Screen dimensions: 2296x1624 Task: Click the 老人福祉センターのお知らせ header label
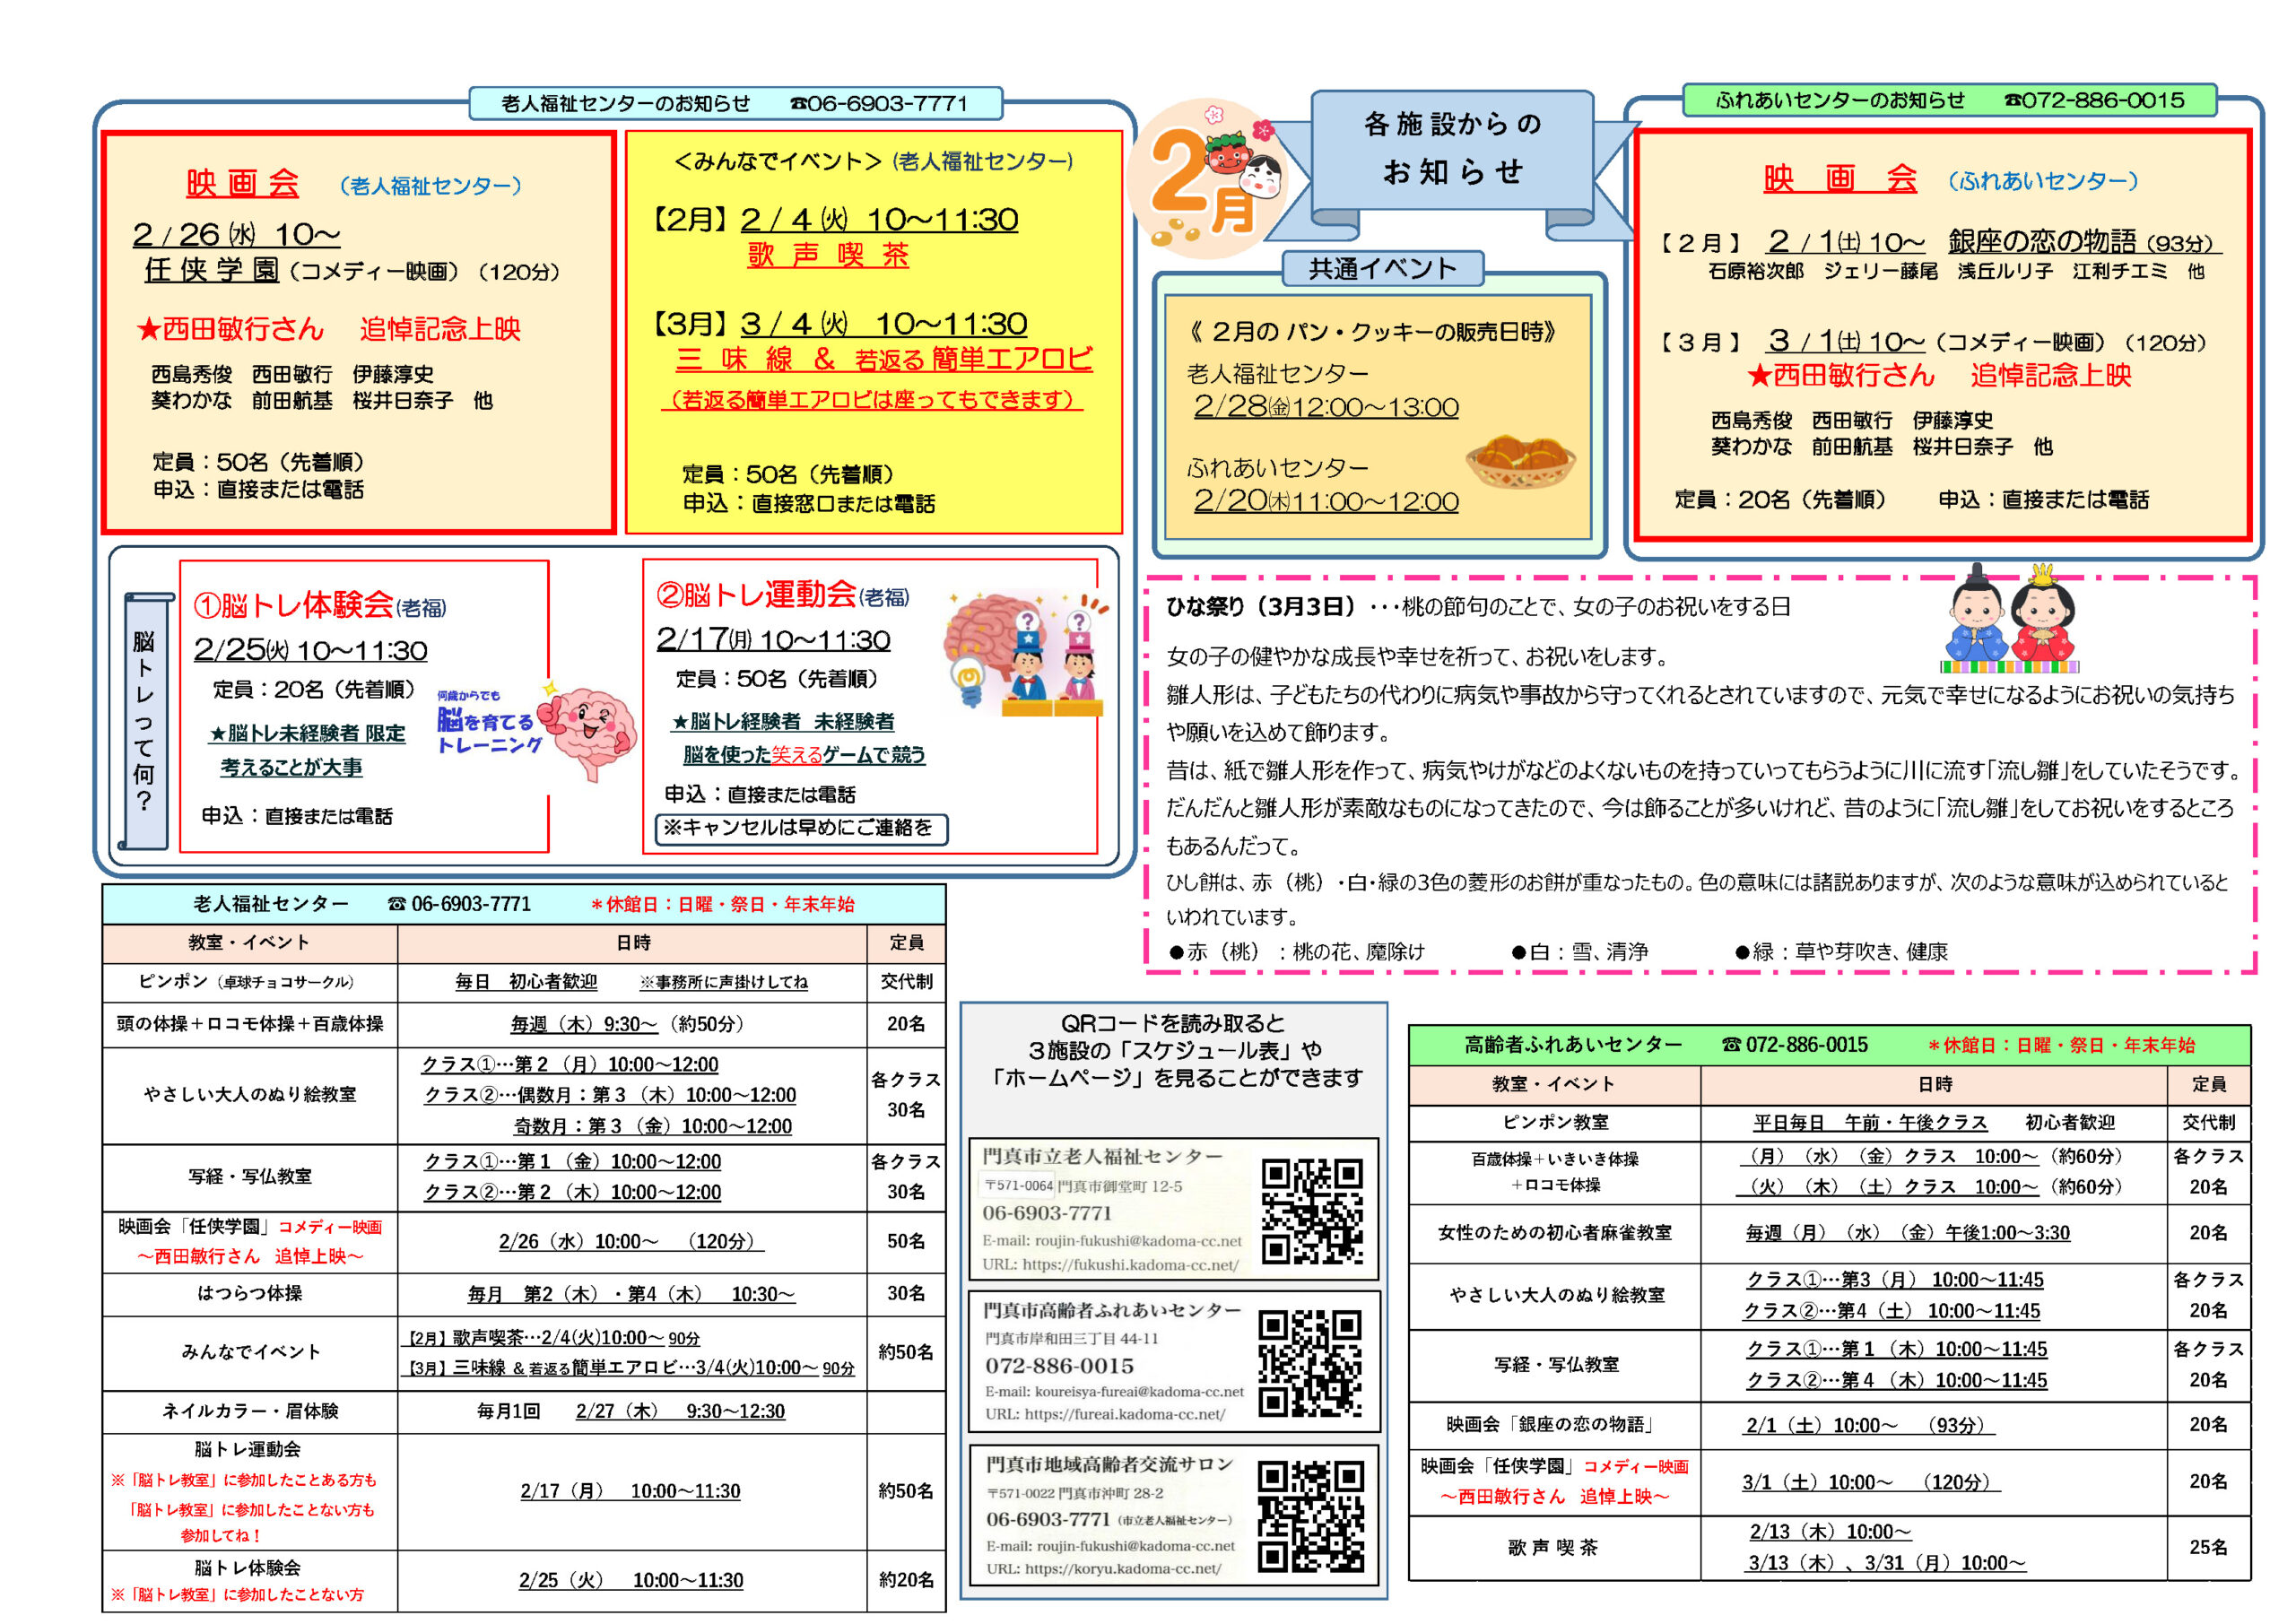click(736, 103)
